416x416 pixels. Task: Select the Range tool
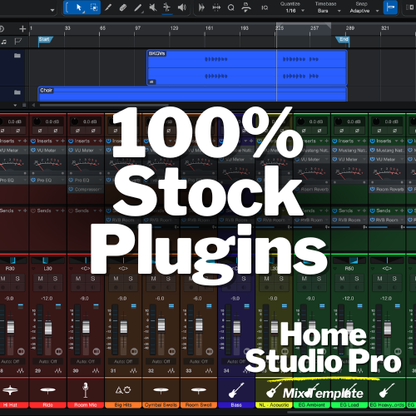[94, 7]
